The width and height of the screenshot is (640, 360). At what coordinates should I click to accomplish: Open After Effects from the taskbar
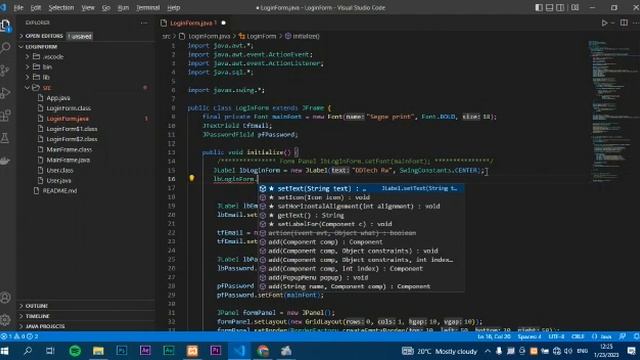[x=145, y=351]
